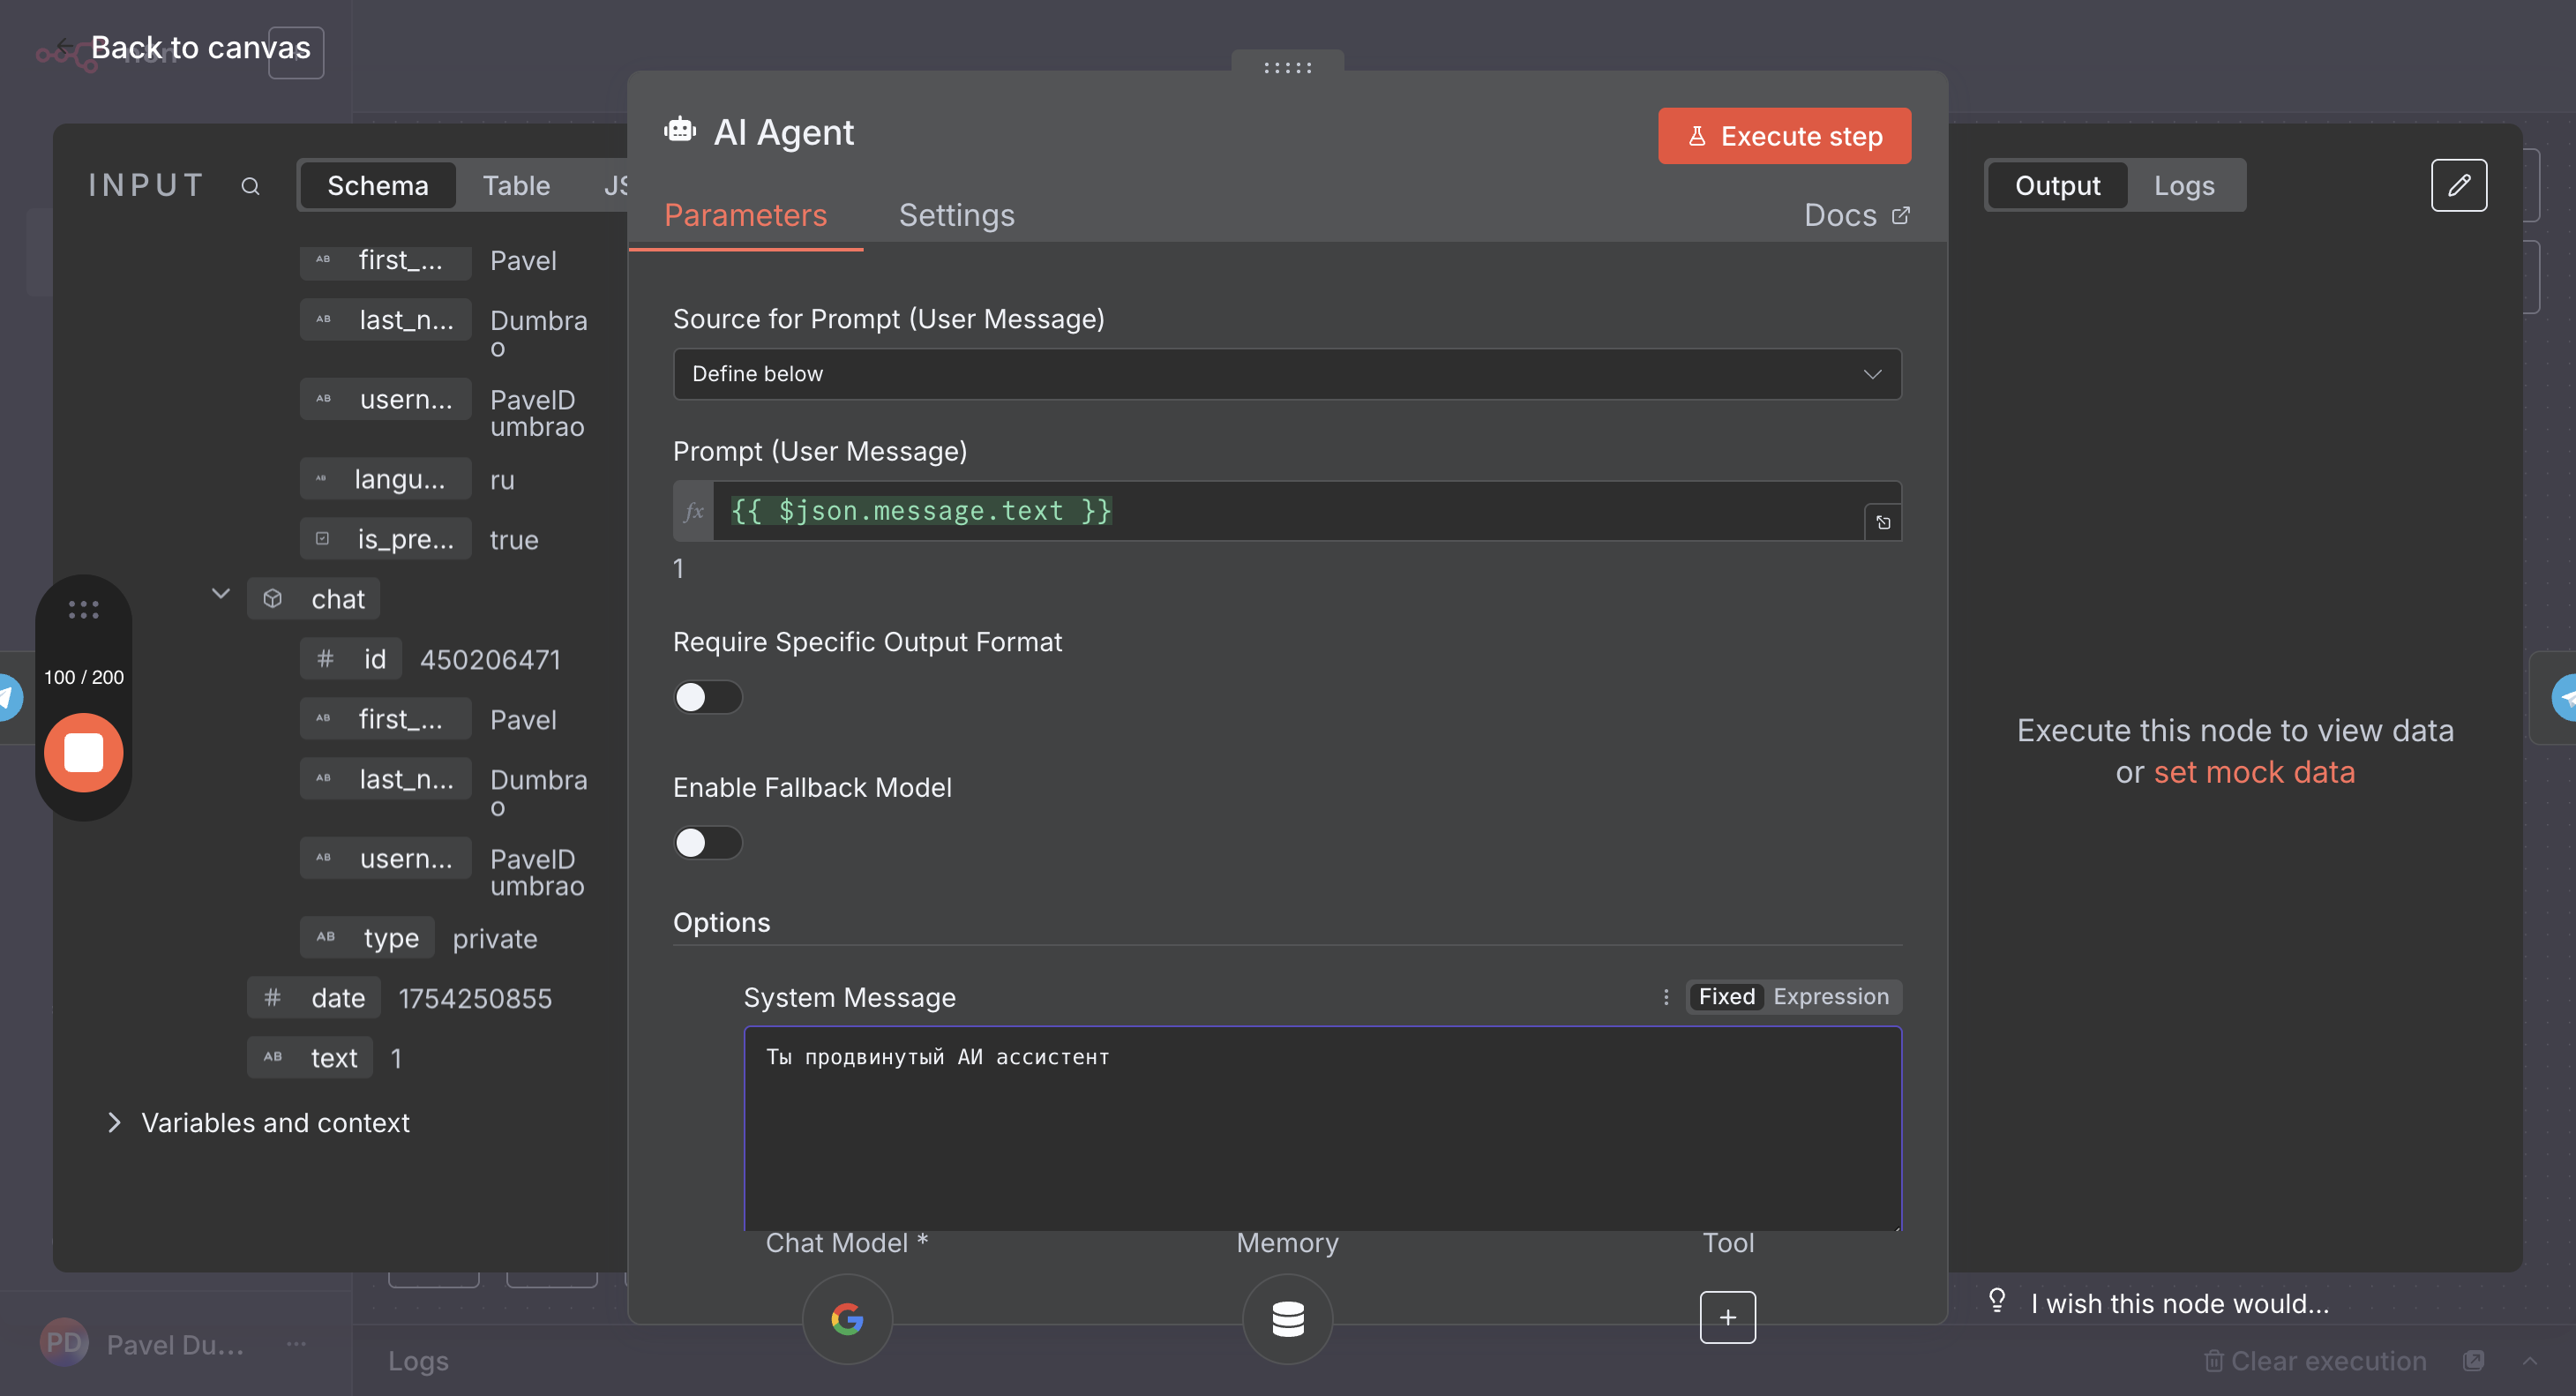Toggle Require Specific Output Format switch
The width and height of the screenshot is (2576, 1396).
[707, 697]
